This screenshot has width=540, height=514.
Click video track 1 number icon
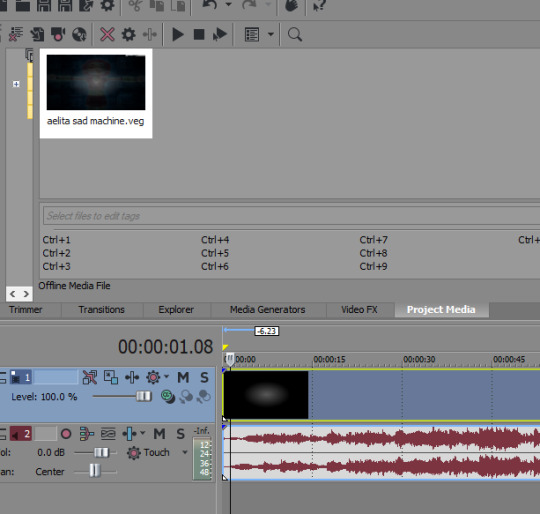tap(21, 377)
